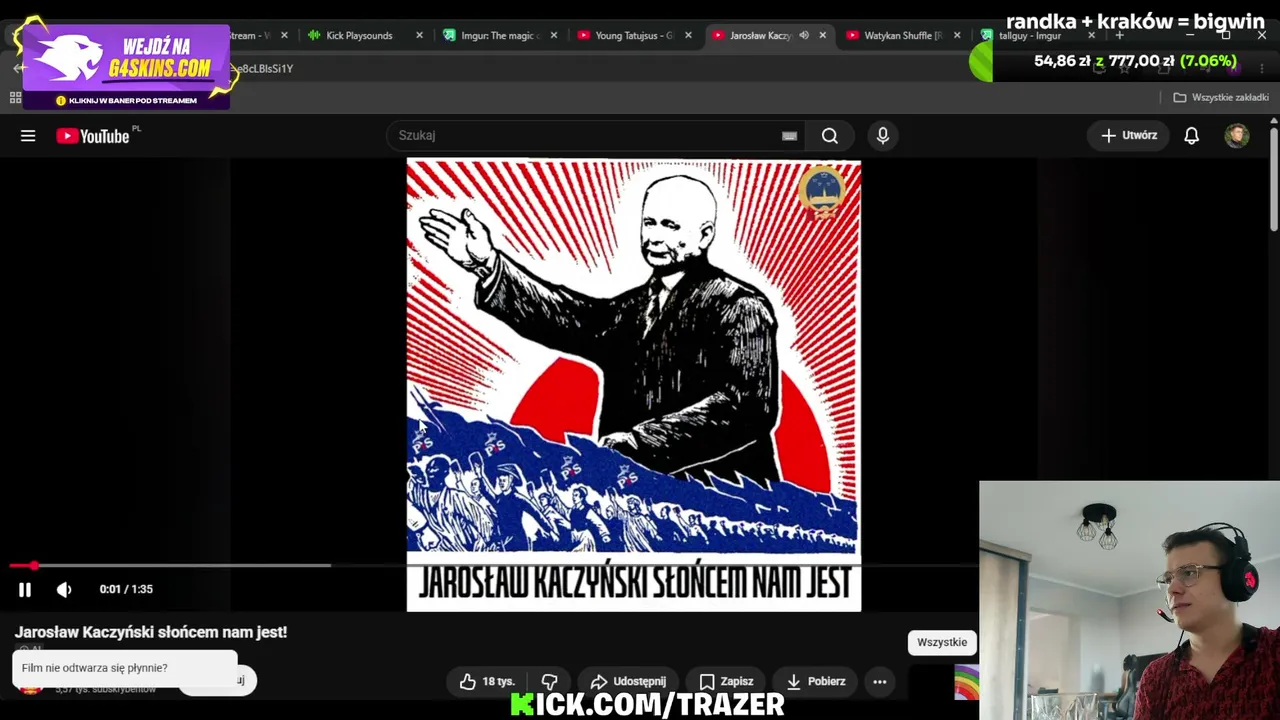Image resolution: width=1280 pixels, height=720 pixels.
Task: Save the video with Zapisz
Action: (x=726, y=682)
